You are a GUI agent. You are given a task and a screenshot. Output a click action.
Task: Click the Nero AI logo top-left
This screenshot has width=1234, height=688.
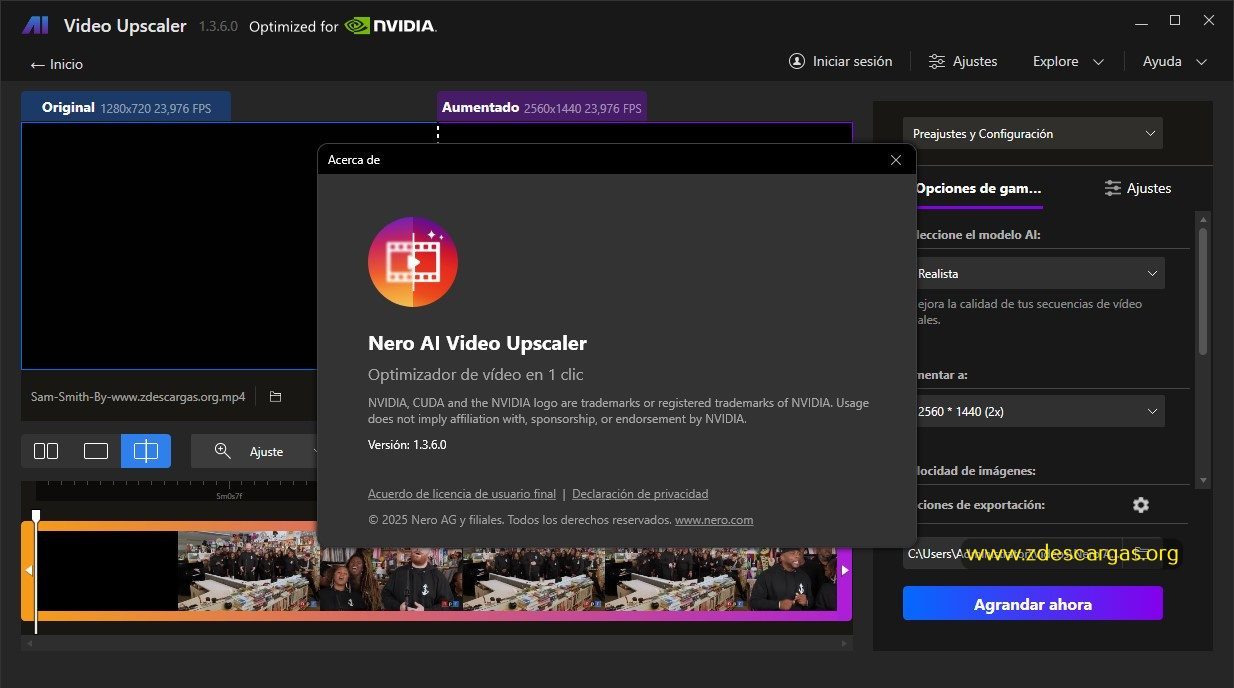(35, 26)
